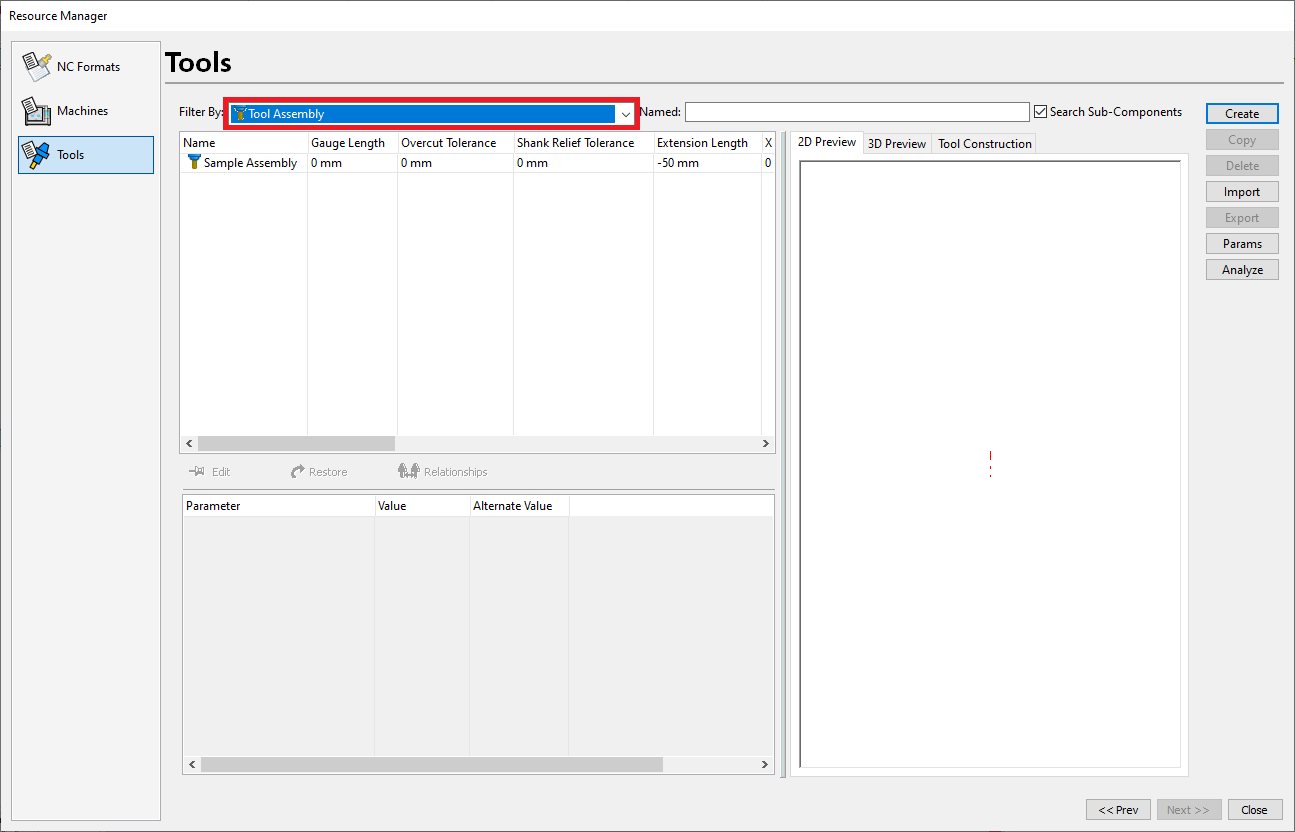1295x832 pixels.
Task: Click the tool list horizontal scrollbar thumb
Action: coord(297,443)
